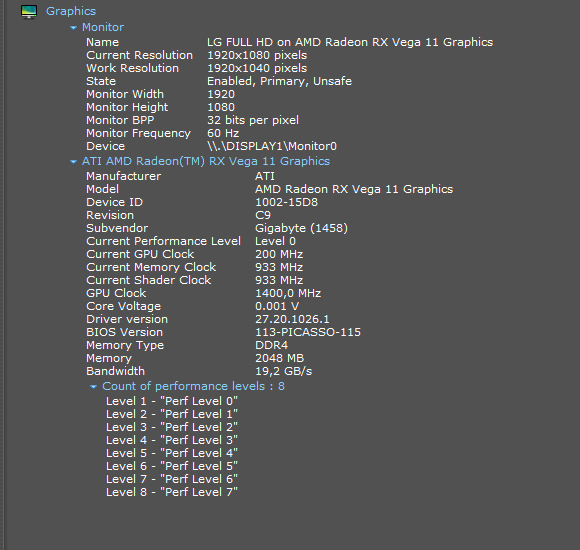Click the Manufacturer label

point(124,176)
